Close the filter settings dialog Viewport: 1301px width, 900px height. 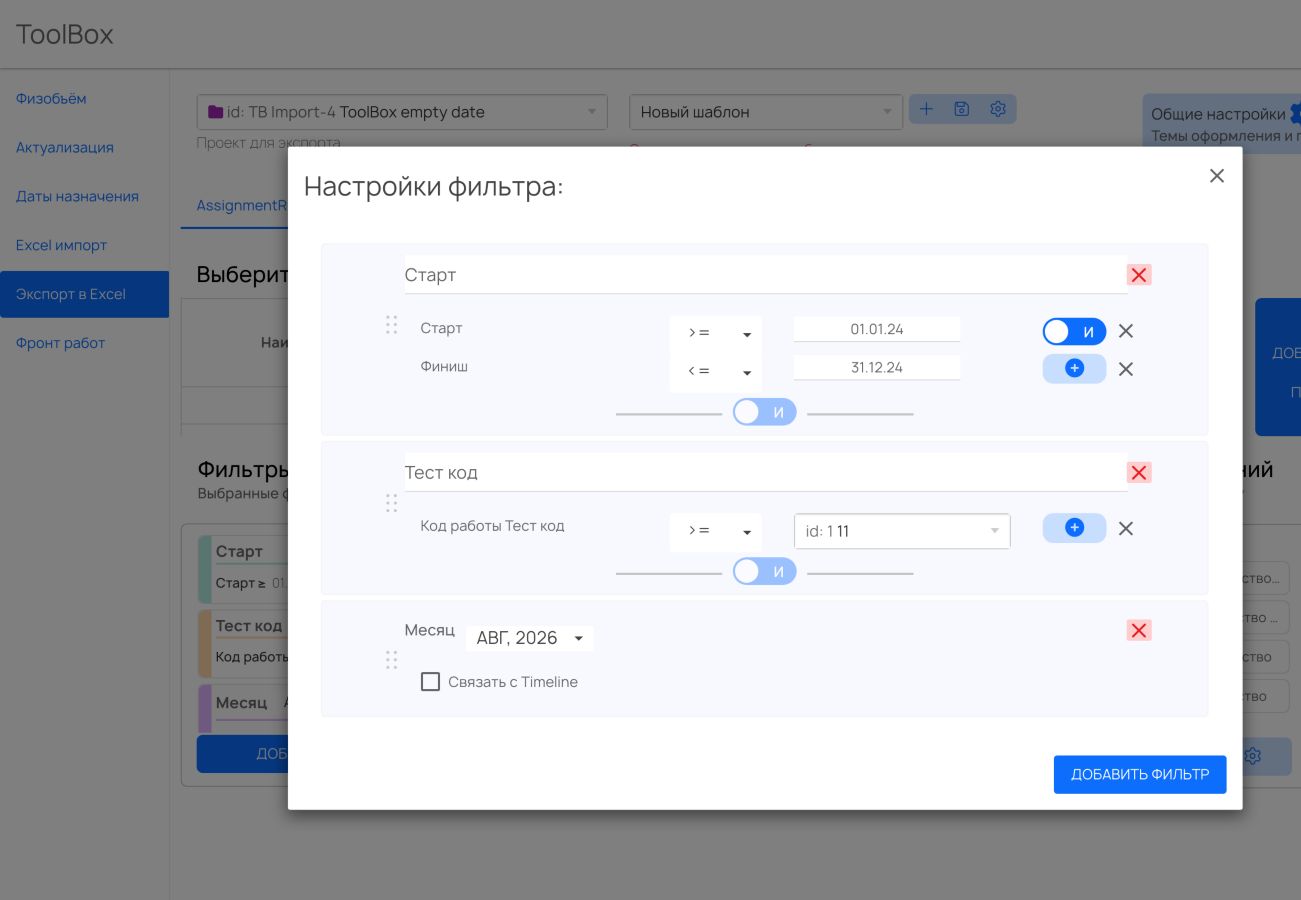point(1216,176)
